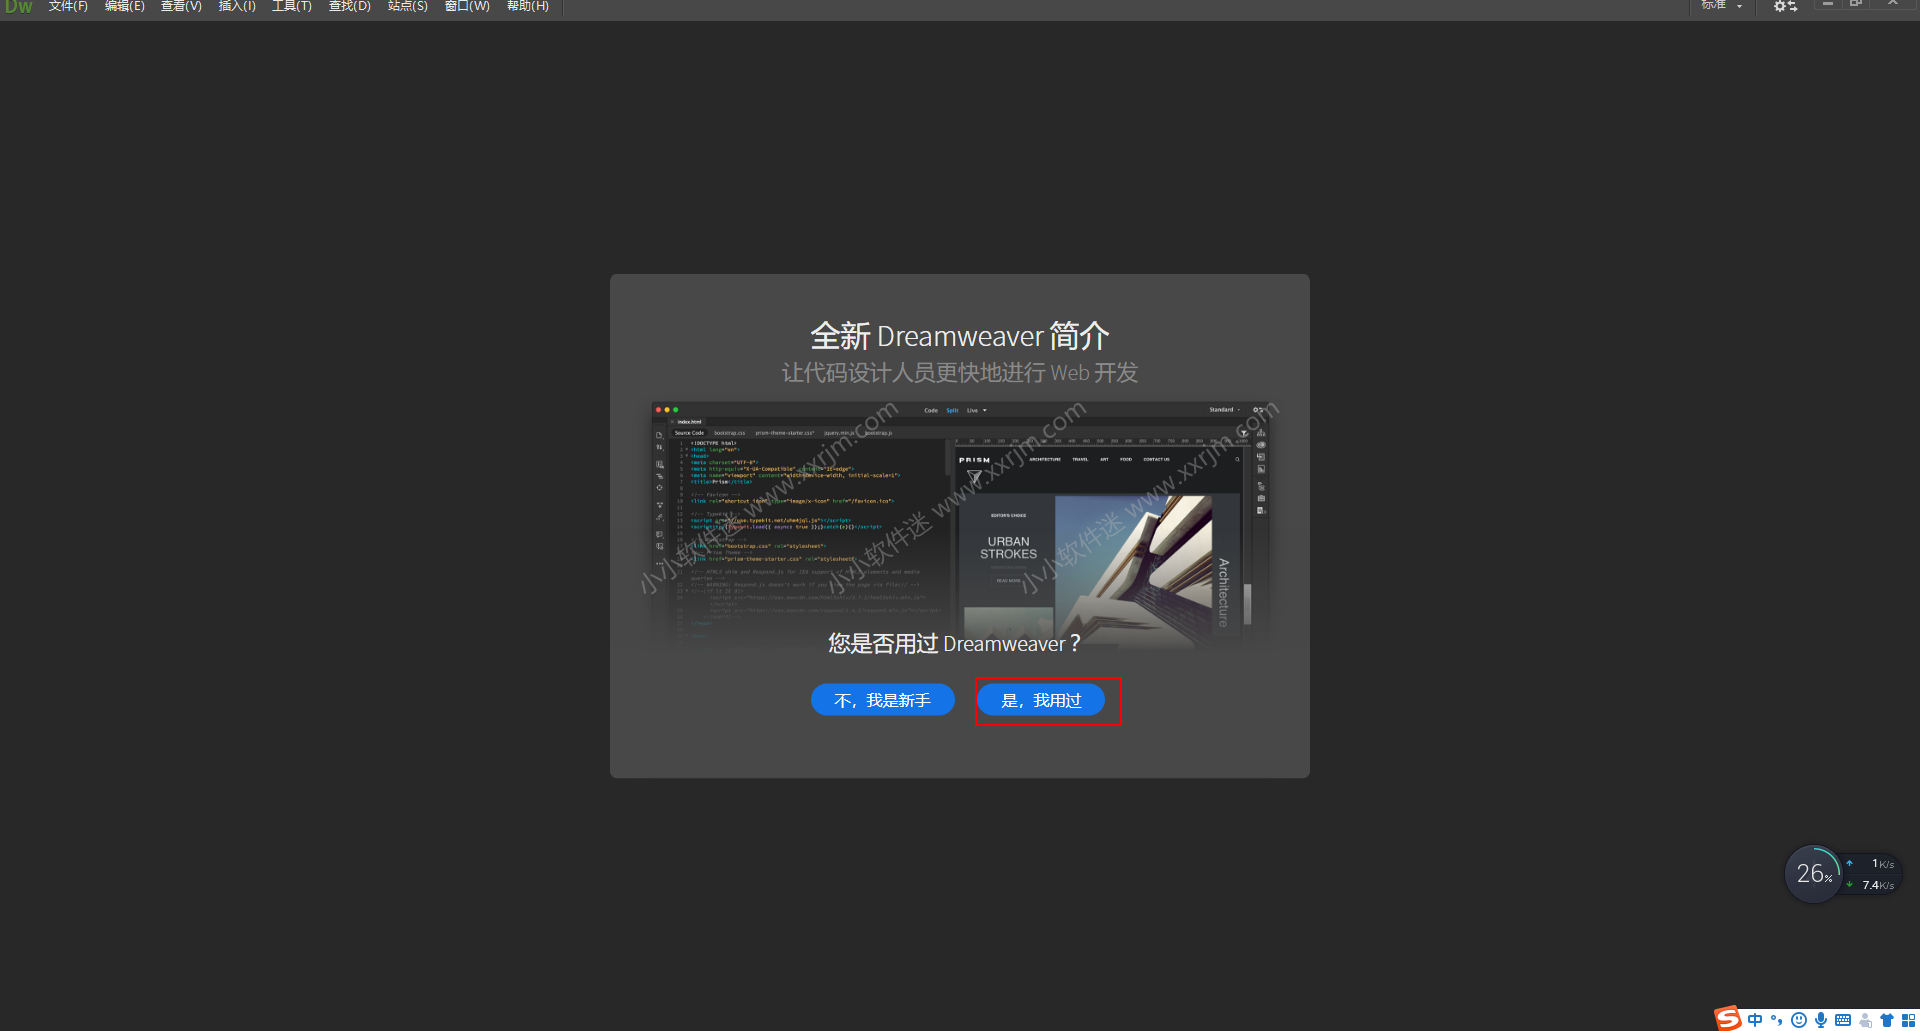
Task: Click the Sogou input method S logo
Action: tap(1728, 1019)
